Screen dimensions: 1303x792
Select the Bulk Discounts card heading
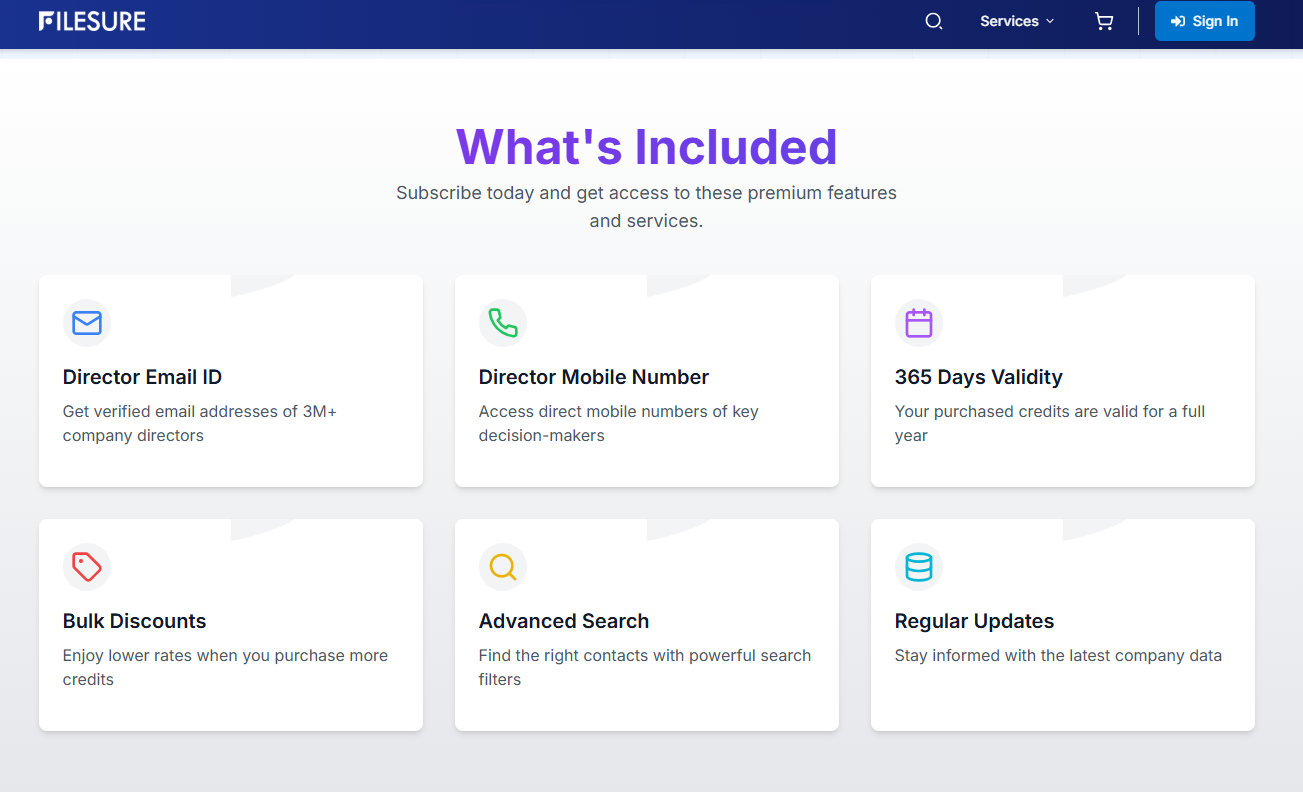point(134,621)
